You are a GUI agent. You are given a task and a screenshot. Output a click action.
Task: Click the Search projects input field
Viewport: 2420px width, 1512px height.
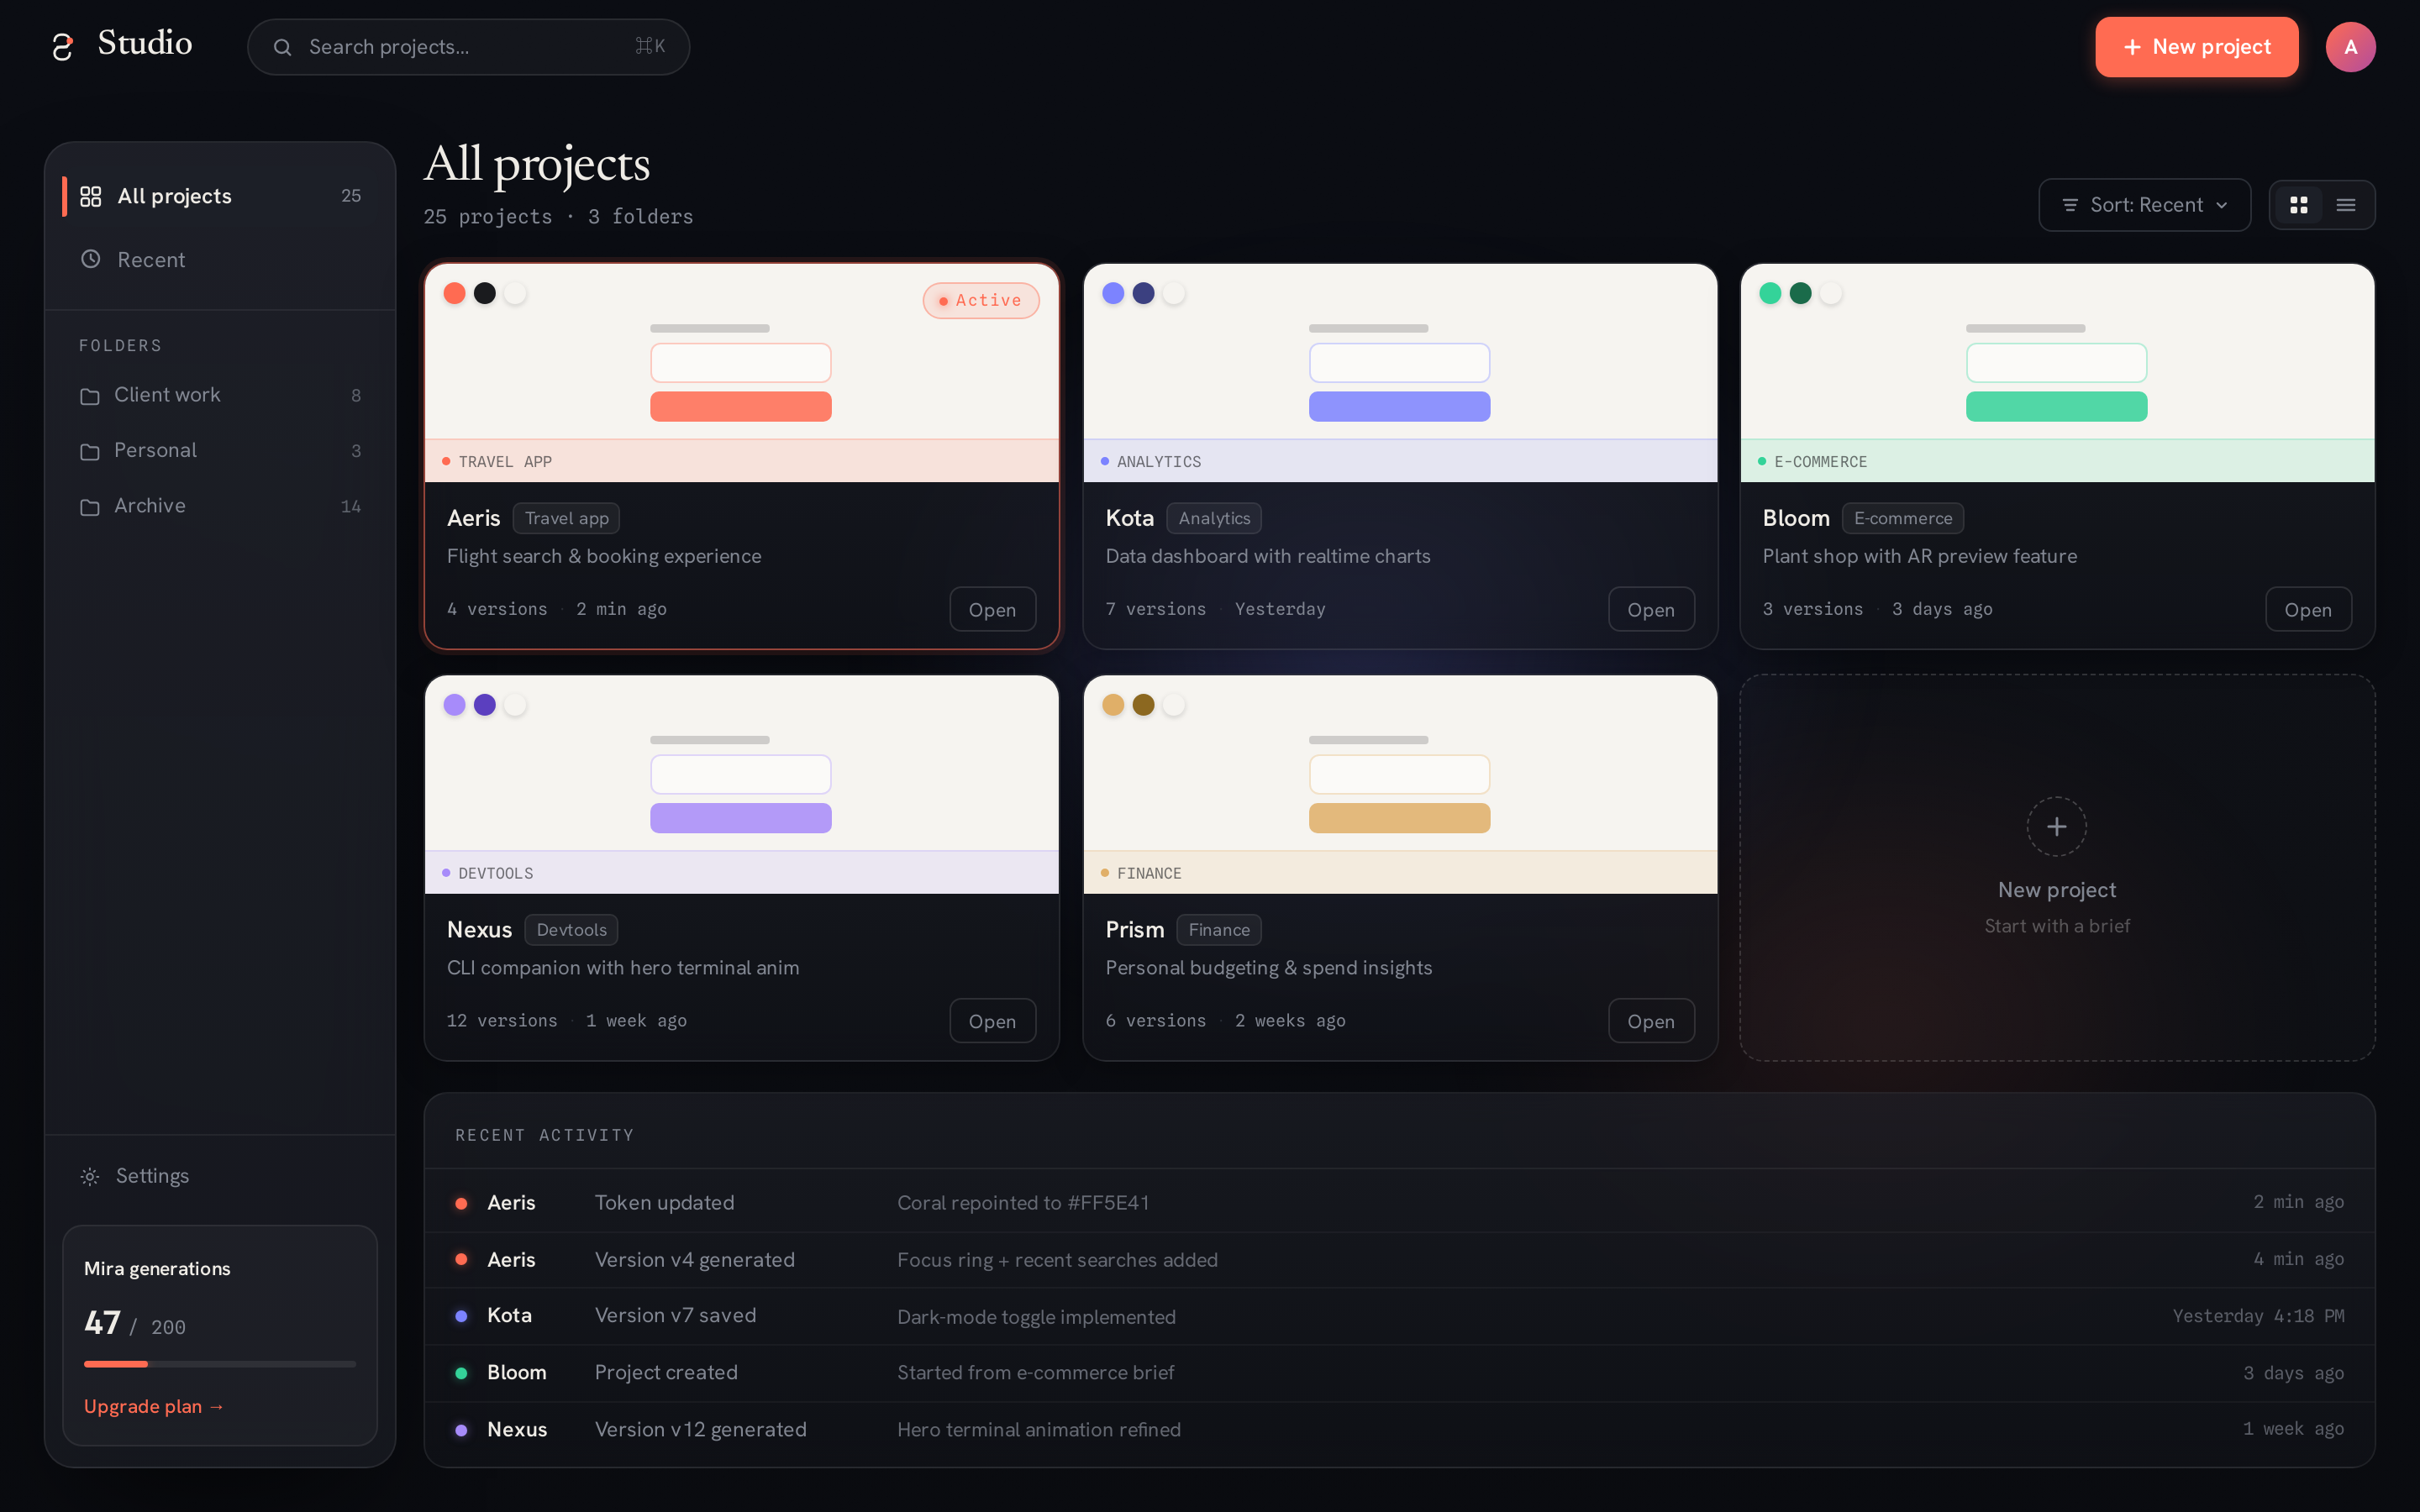[x=468, y=47]
